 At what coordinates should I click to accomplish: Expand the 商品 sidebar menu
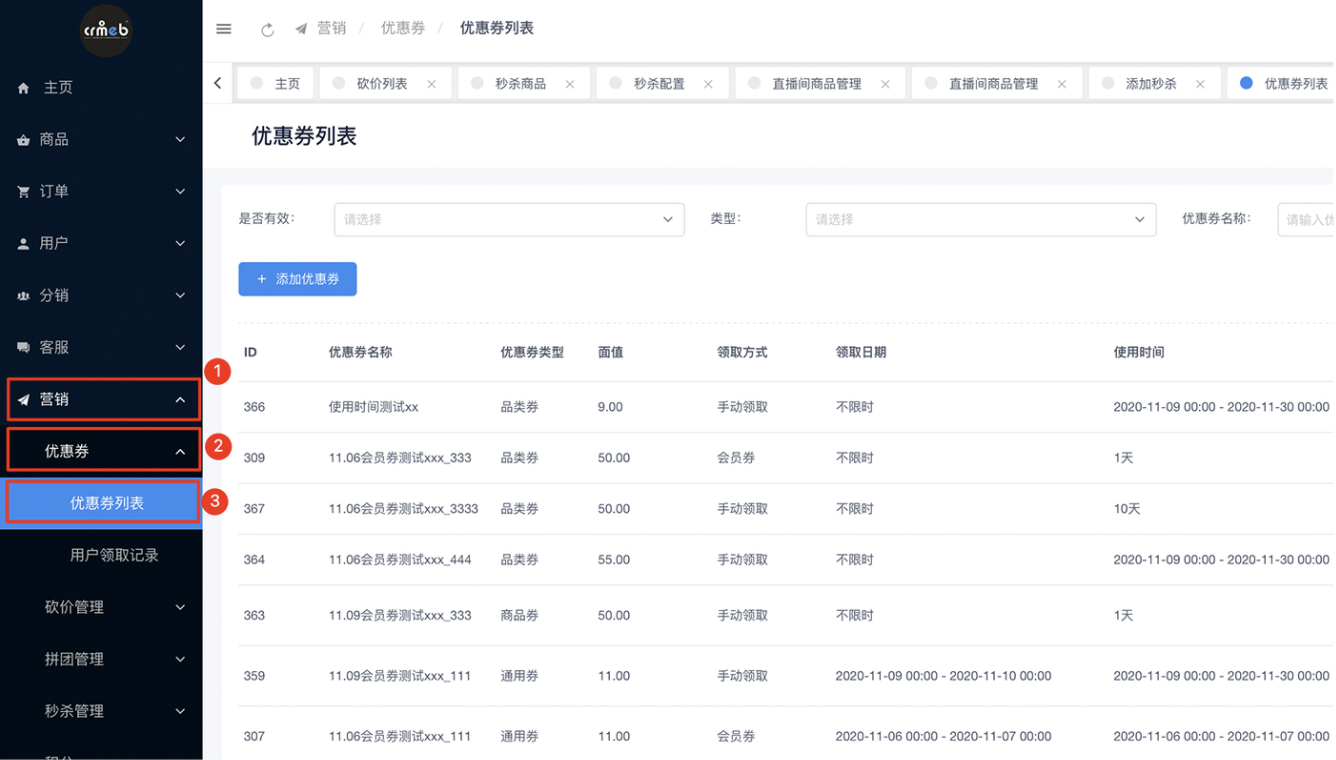[x=101, y=140]
